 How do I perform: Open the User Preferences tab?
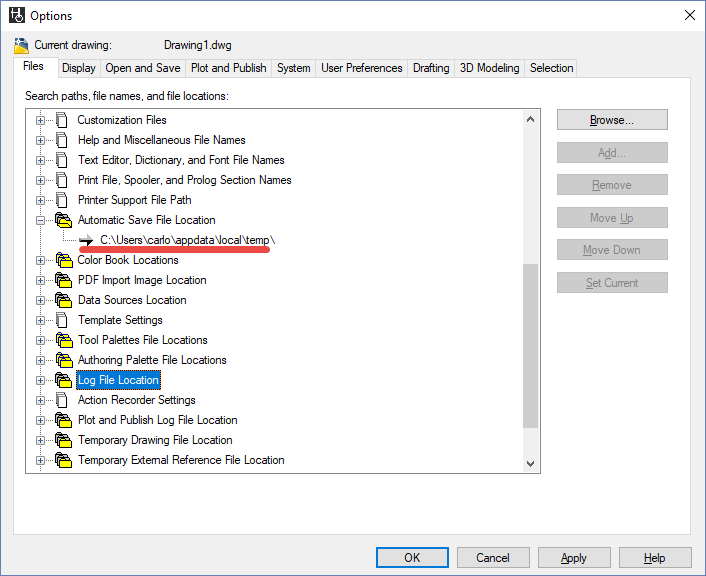coord(362,68)
